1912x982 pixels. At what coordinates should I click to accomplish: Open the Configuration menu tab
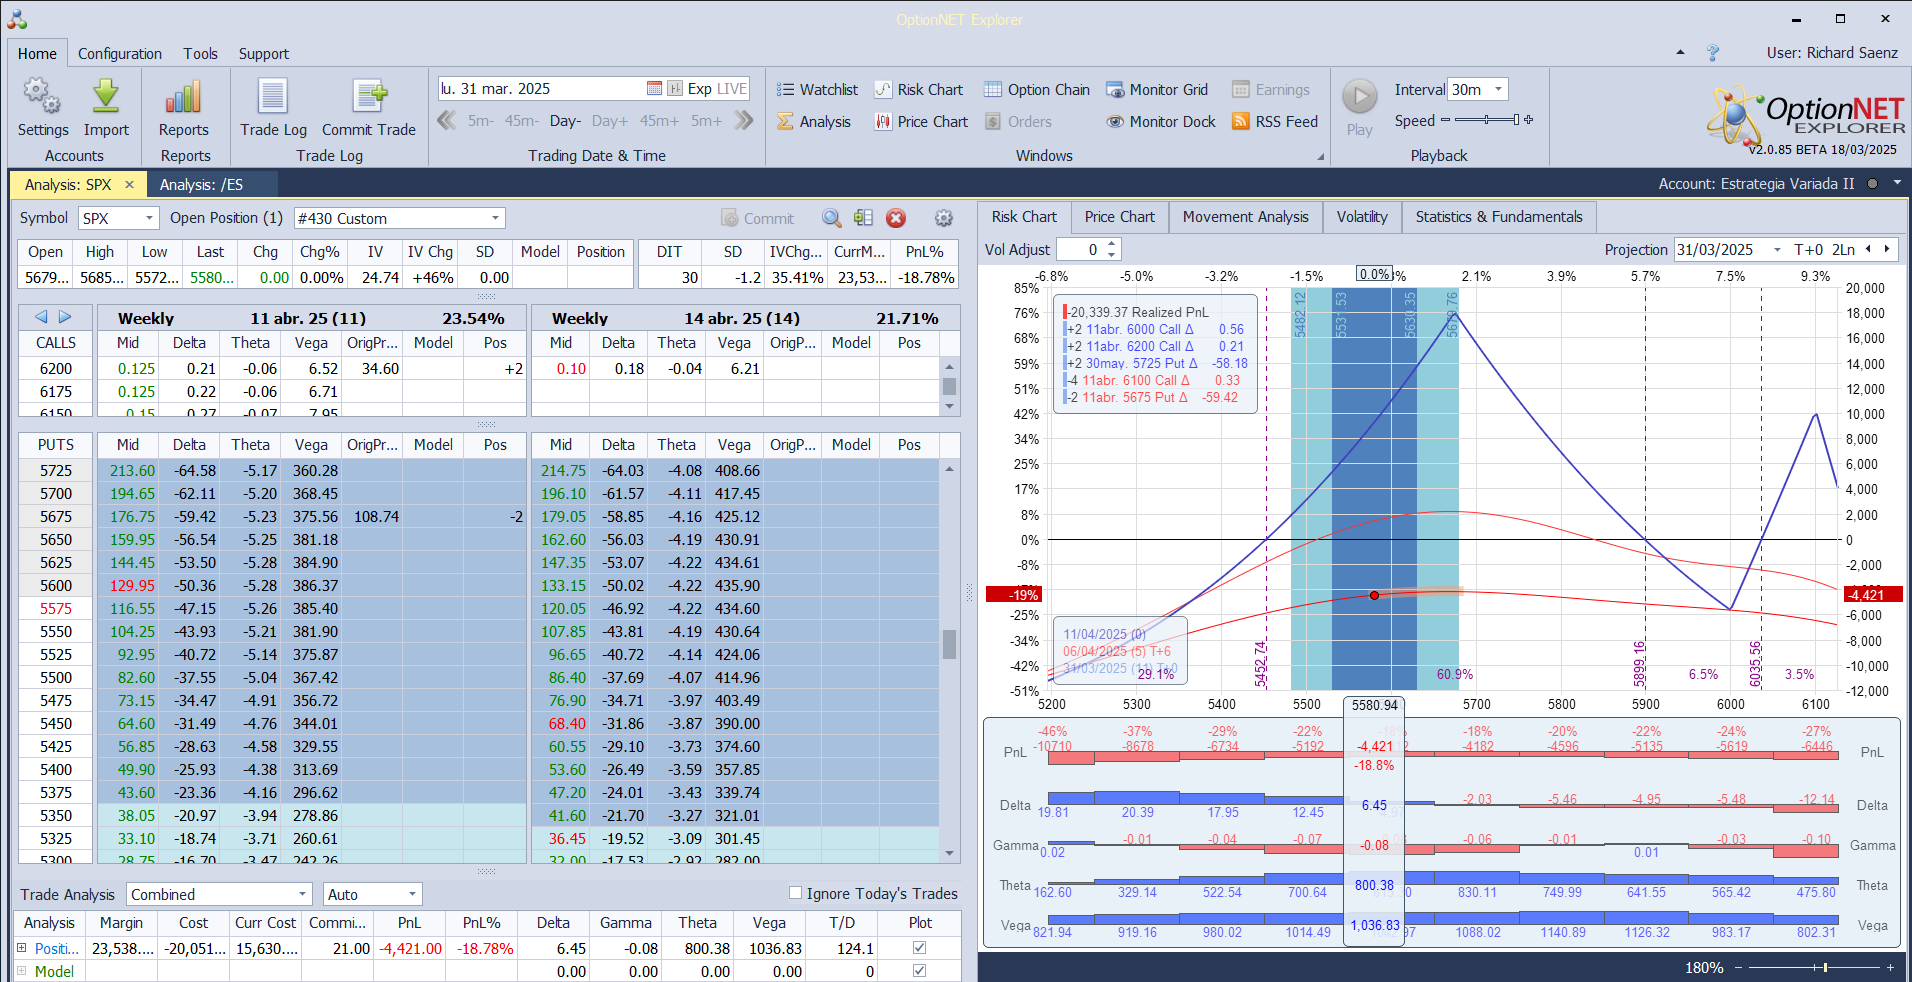(120, 54)
